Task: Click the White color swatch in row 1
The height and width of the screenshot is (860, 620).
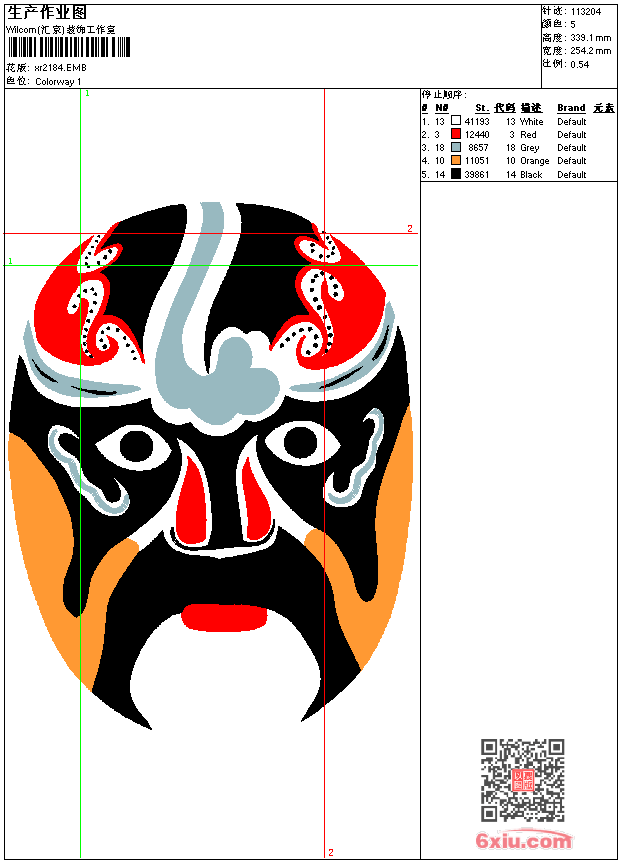Action: [455, 120]
